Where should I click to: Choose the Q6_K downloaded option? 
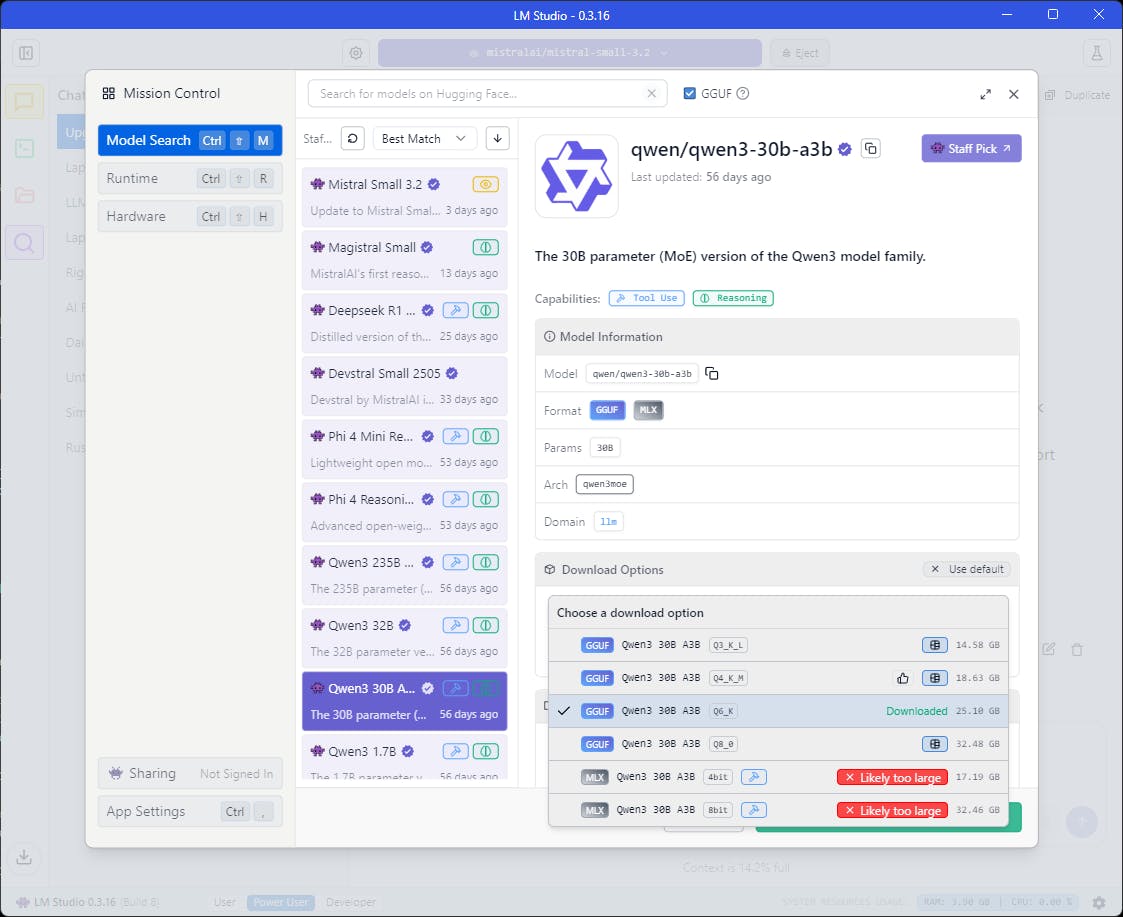click(x=778, y=711)
